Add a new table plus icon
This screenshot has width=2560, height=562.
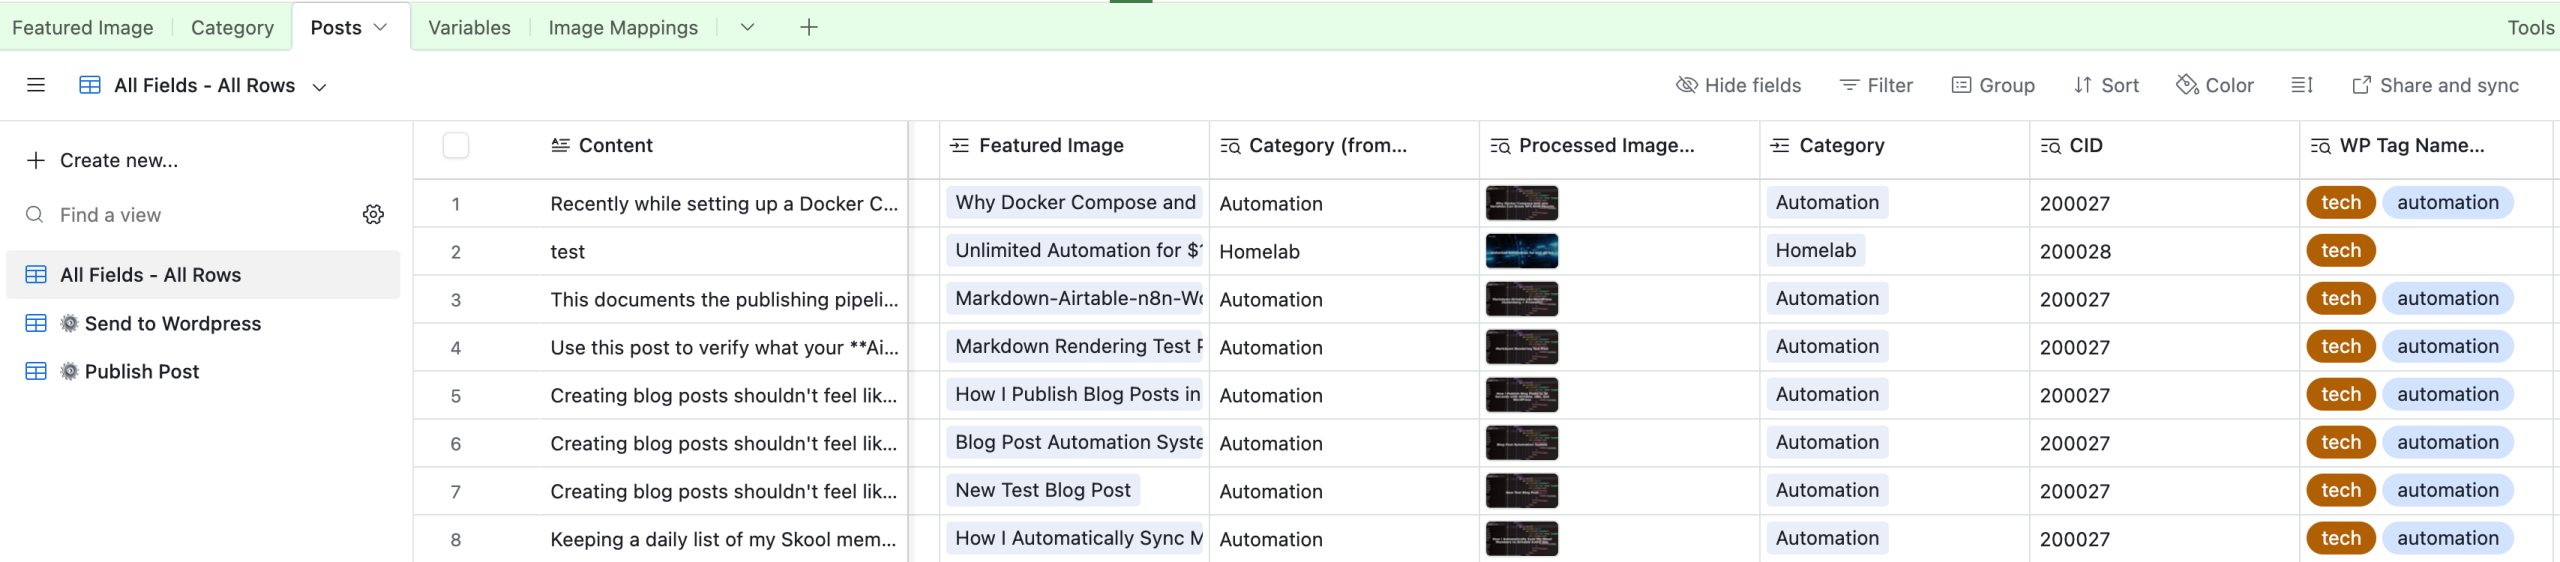pos(809,27)
